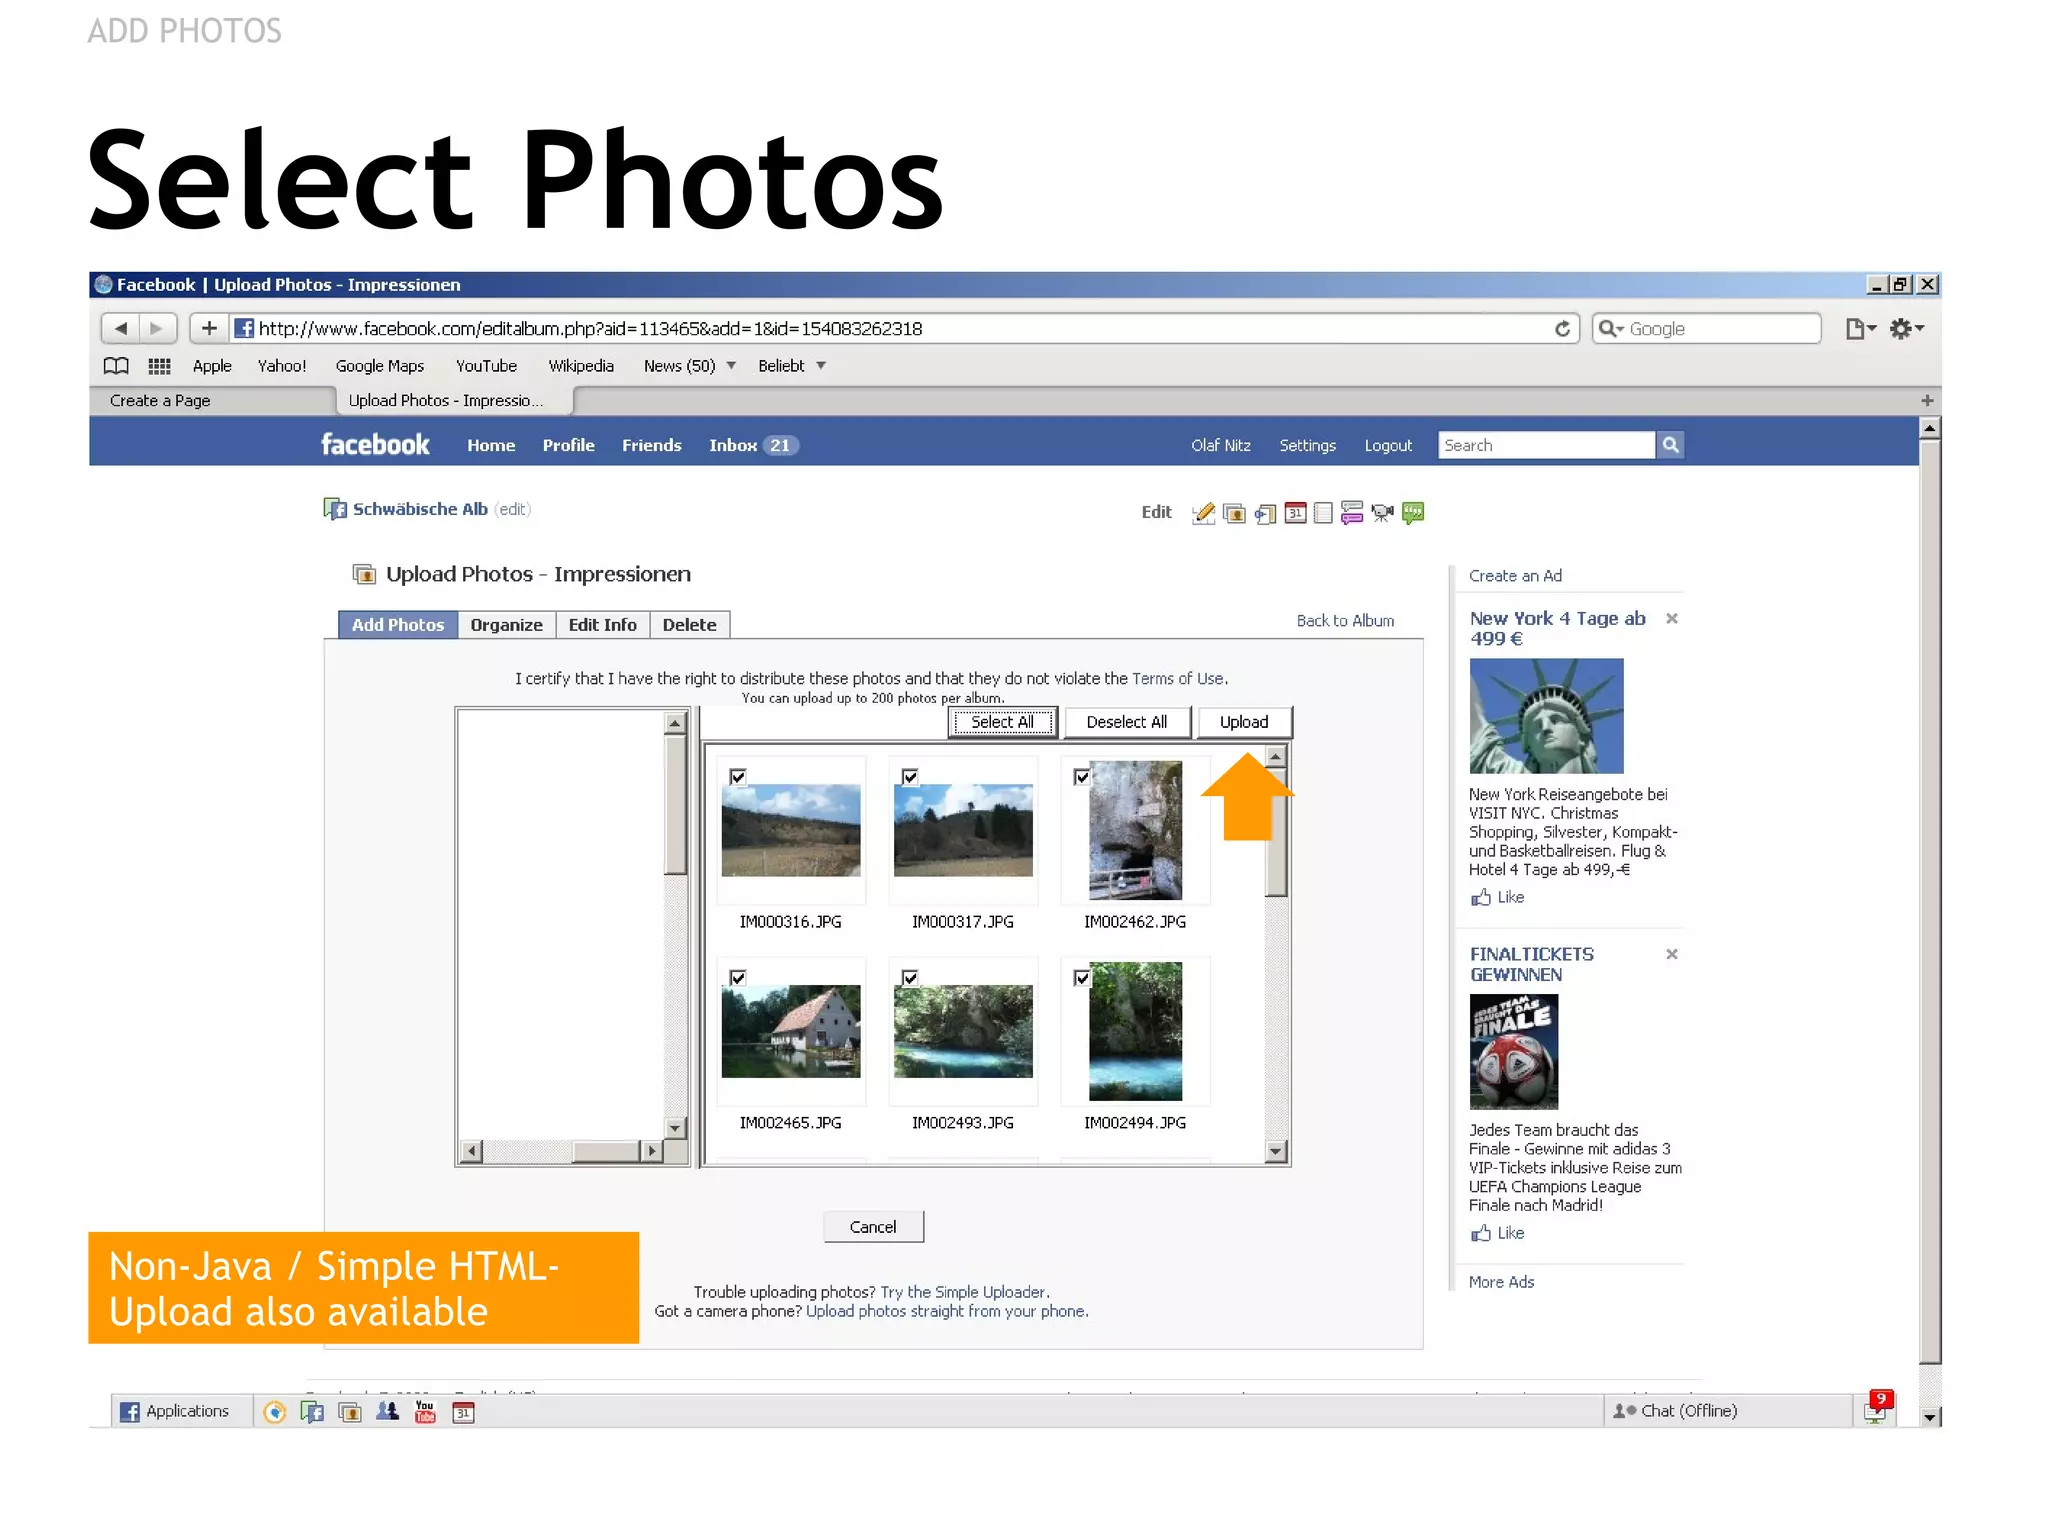The height and width of the screenshot is (1536, 2048).
Task: Open notifications icon with red 9 badge
Action: click(1878, 1408)
